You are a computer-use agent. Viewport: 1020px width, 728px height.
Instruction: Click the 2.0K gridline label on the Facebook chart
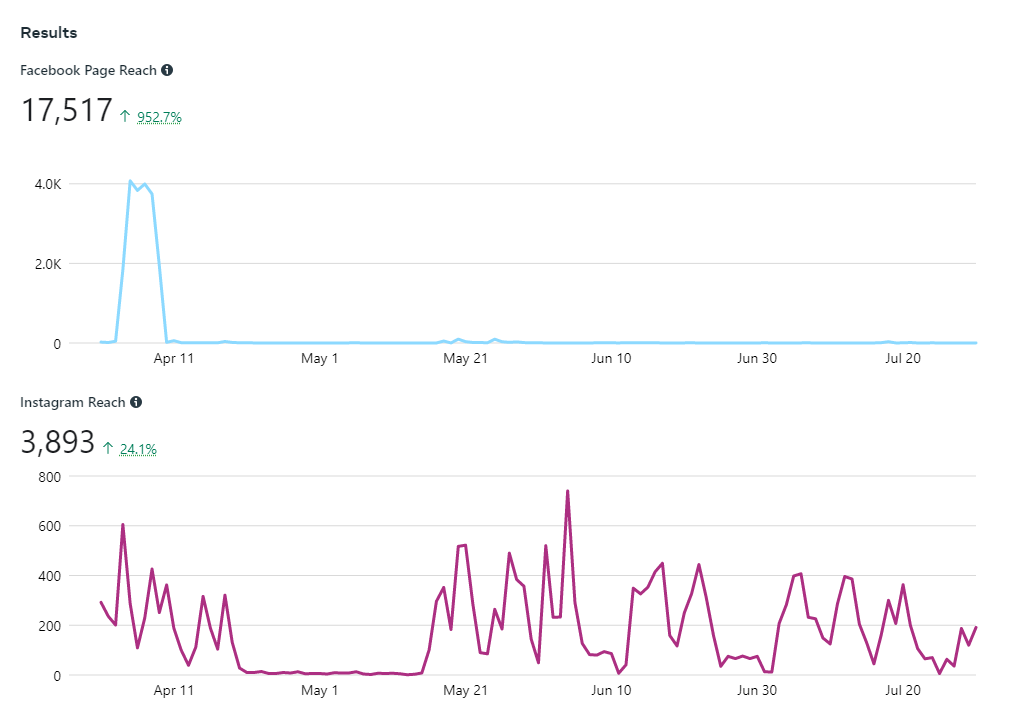coord(46,264)
